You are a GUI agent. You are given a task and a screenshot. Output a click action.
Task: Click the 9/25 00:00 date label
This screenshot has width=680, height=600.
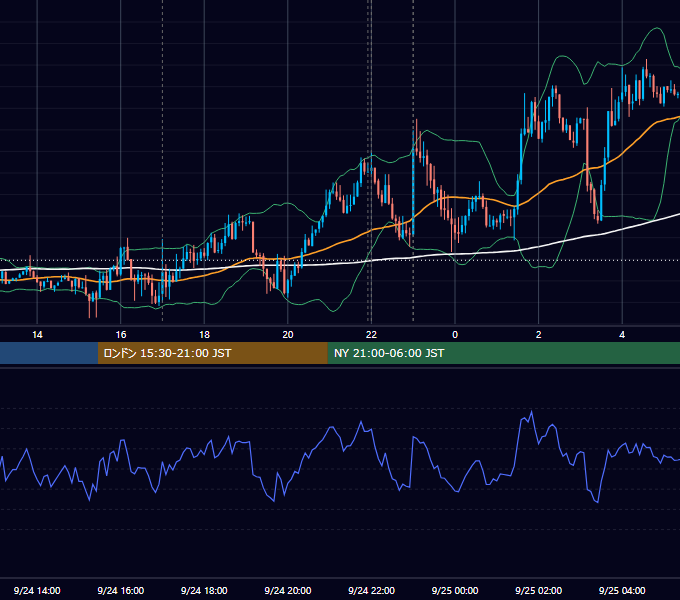click(x=455, y=590)
